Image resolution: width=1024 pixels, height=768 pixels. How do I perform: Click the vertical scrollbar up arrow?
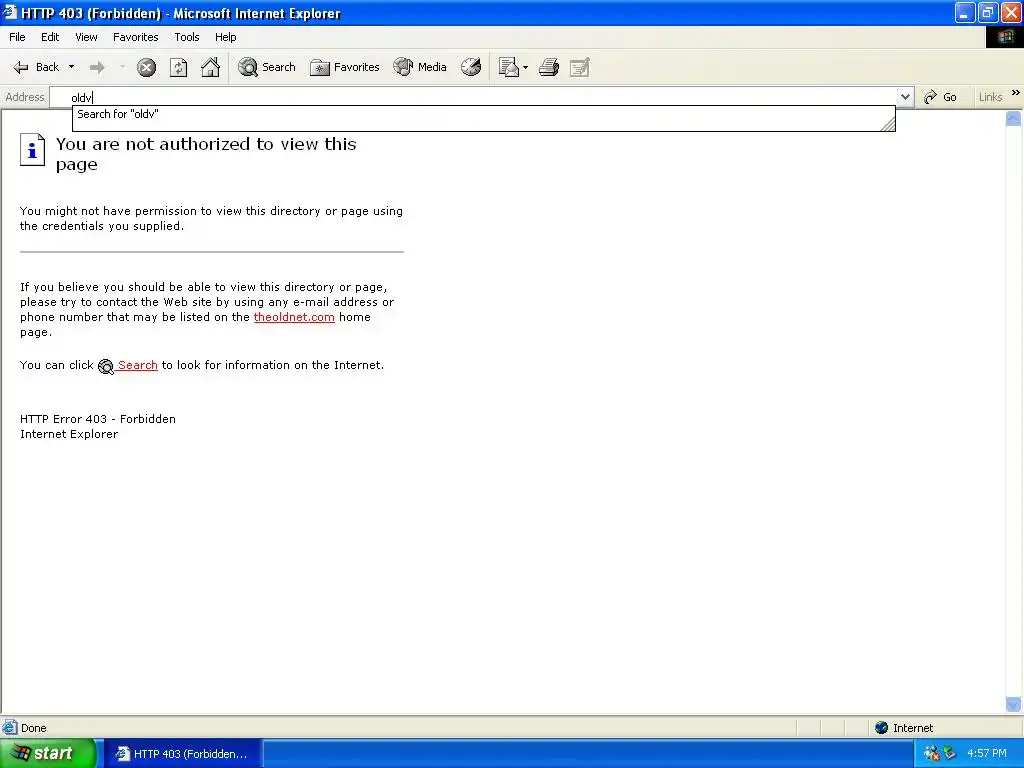[1013, 118]
